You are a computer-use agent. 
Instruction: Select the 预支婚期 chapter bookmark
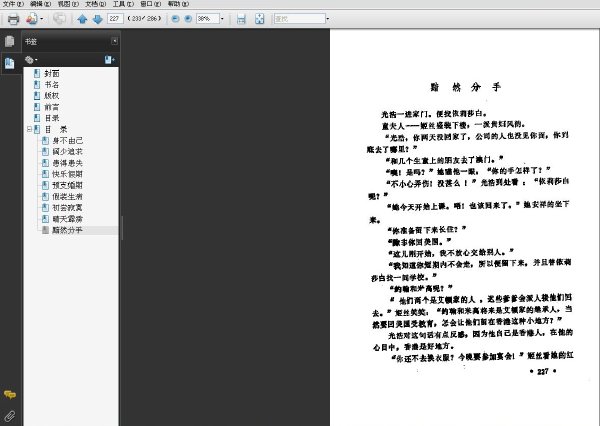pyautogui.click(x=67, y=185)
